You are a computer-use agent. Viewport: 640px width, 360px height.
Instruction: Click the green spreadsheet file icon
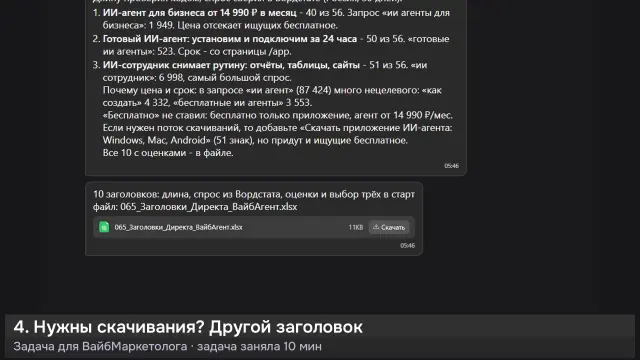point(104,227)
